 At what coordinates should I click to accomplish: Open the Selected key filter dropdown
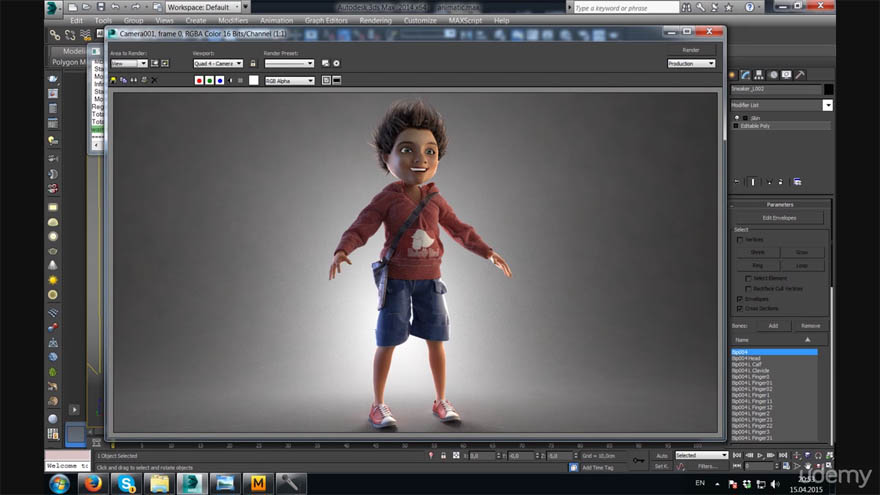pyautogui.click(x=701, y=455)
